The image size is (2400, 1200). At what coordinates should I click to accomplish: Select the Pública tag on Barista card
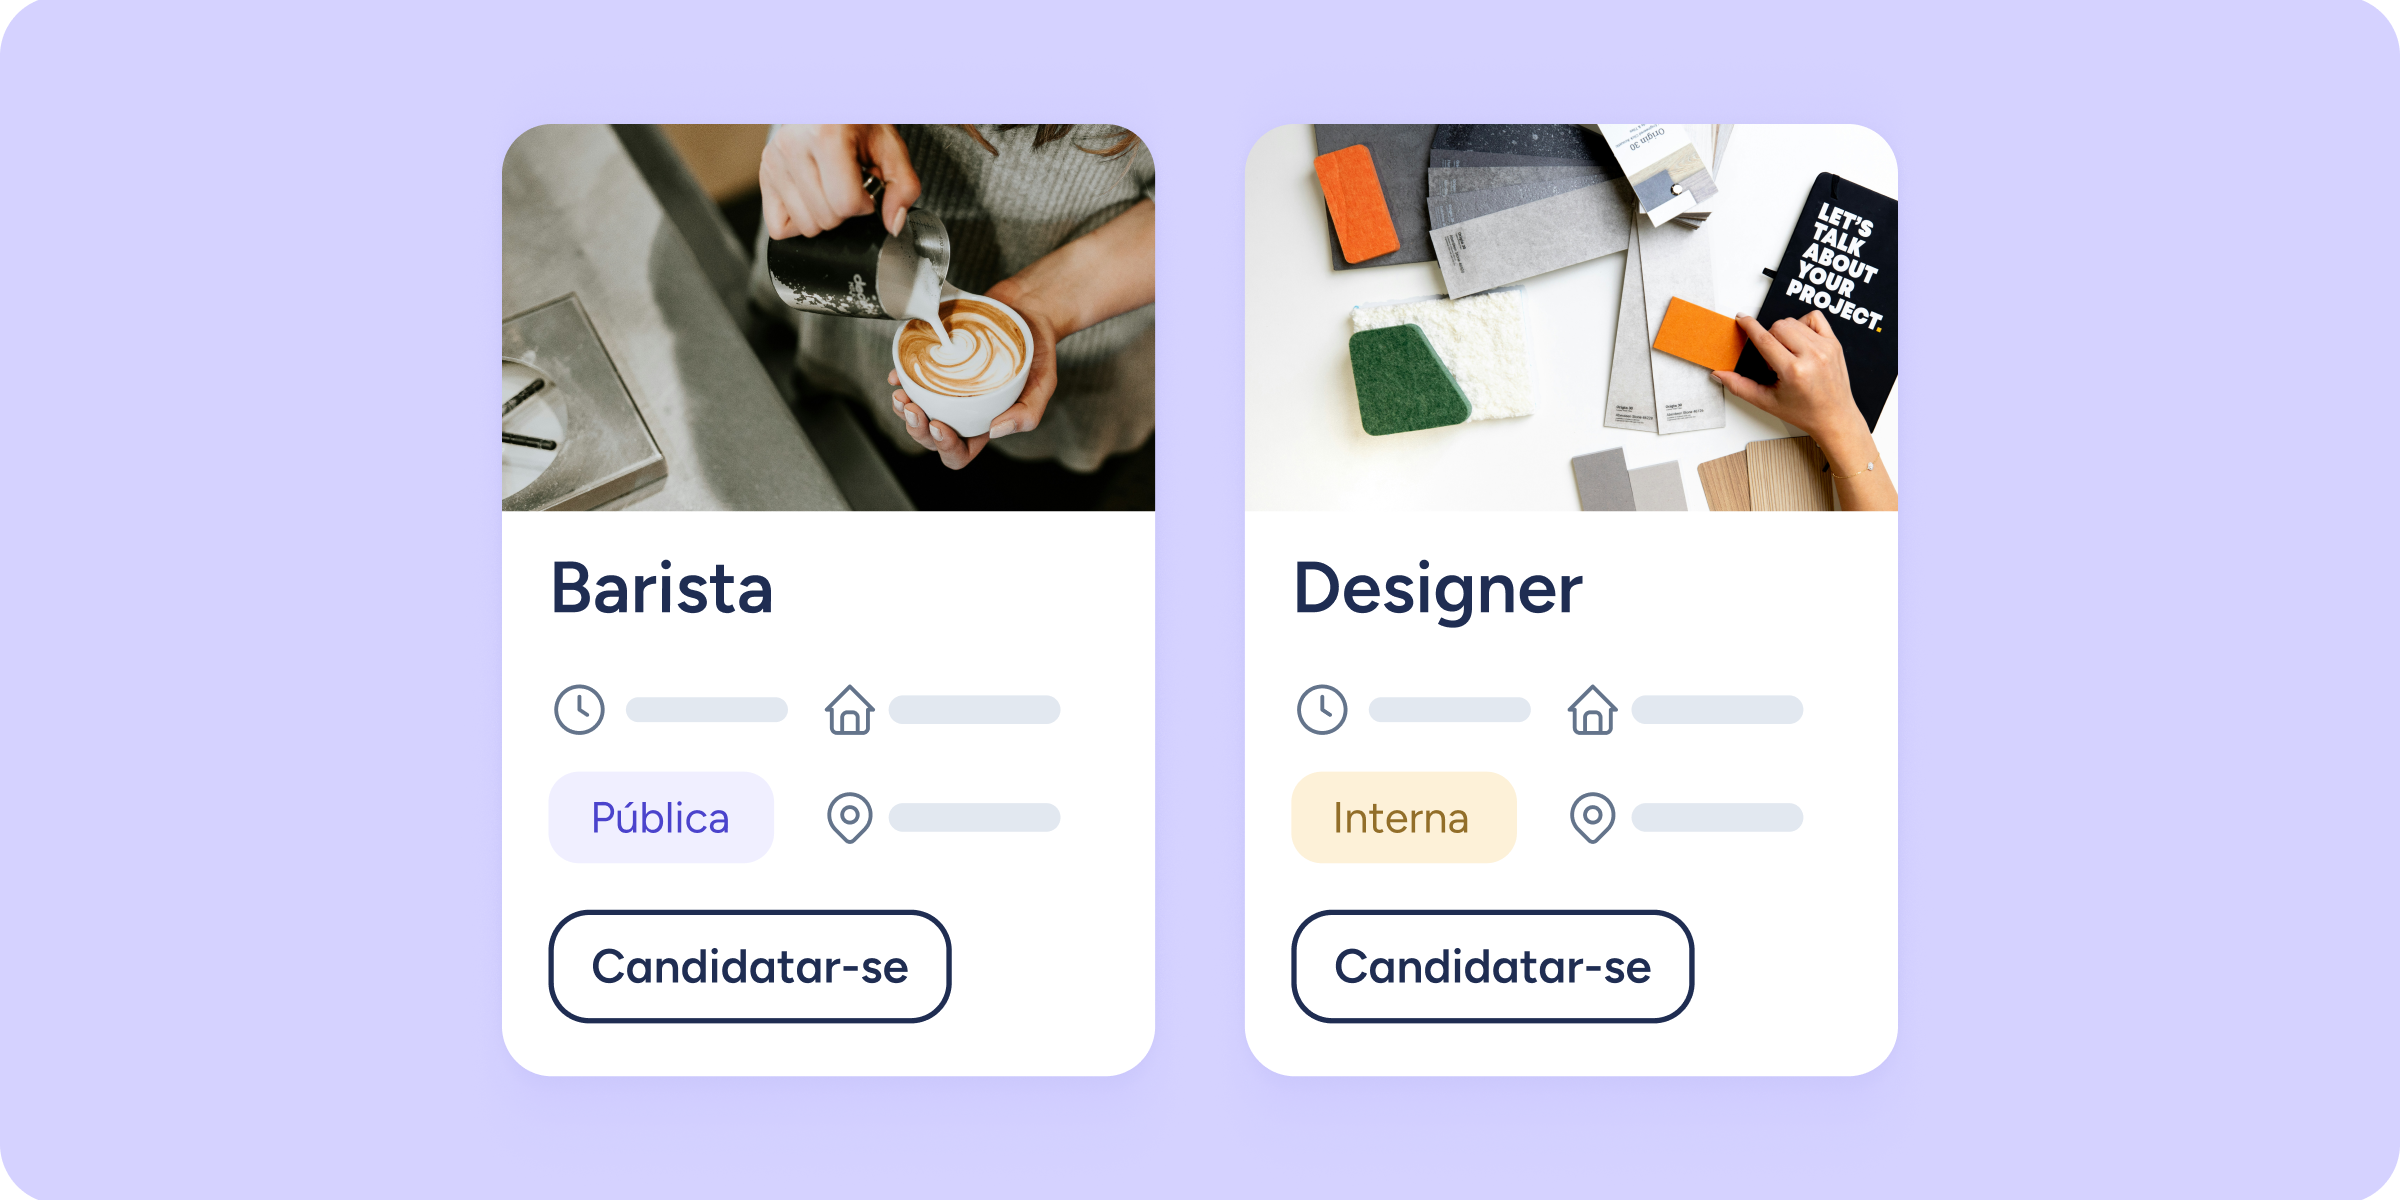pos(661,817)
